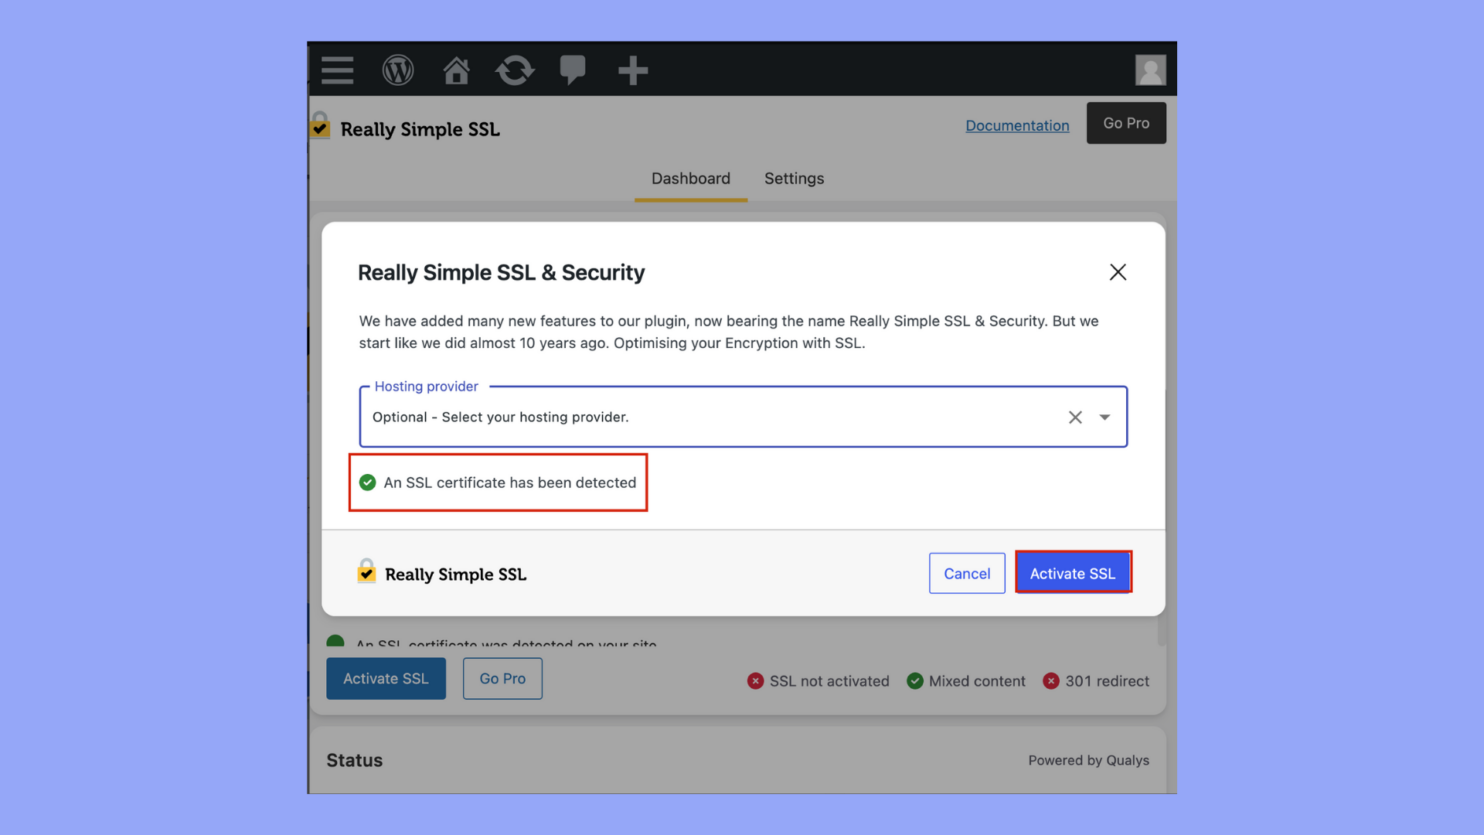The width and height of the screenshot is (1484, 835).
Task: Go to site via home icon
Action: coord(456,70)
